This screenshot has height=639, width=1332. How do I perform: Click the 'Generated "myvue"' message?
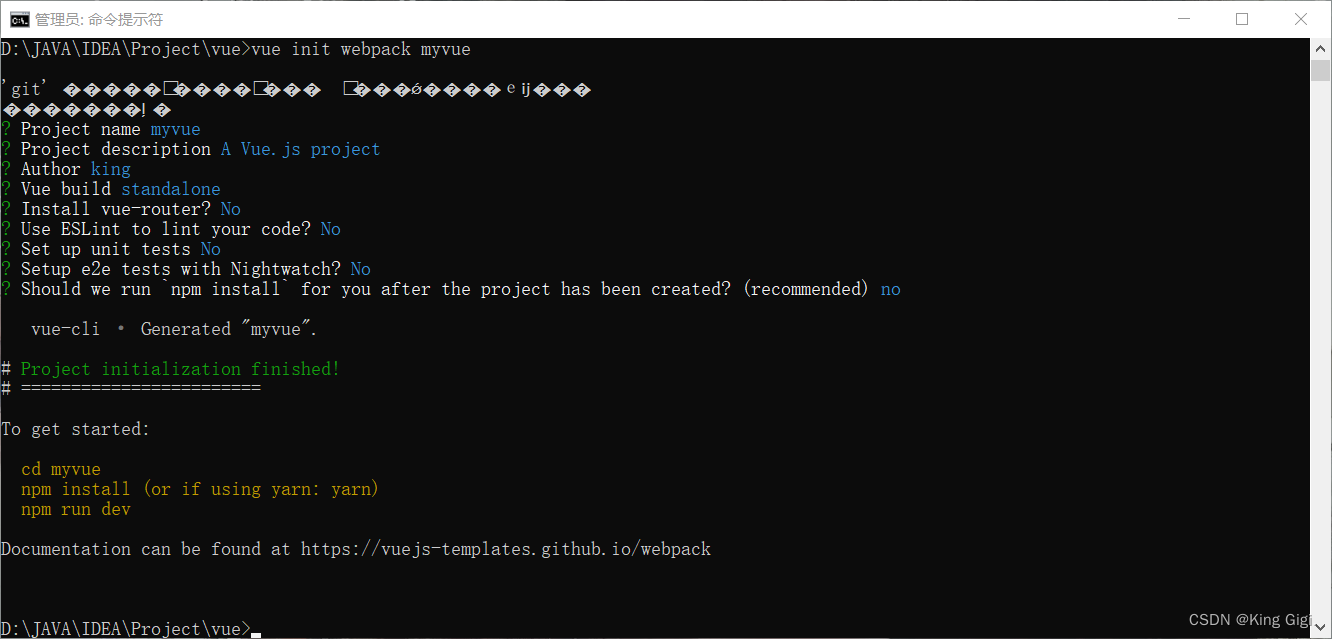point(229,329)
